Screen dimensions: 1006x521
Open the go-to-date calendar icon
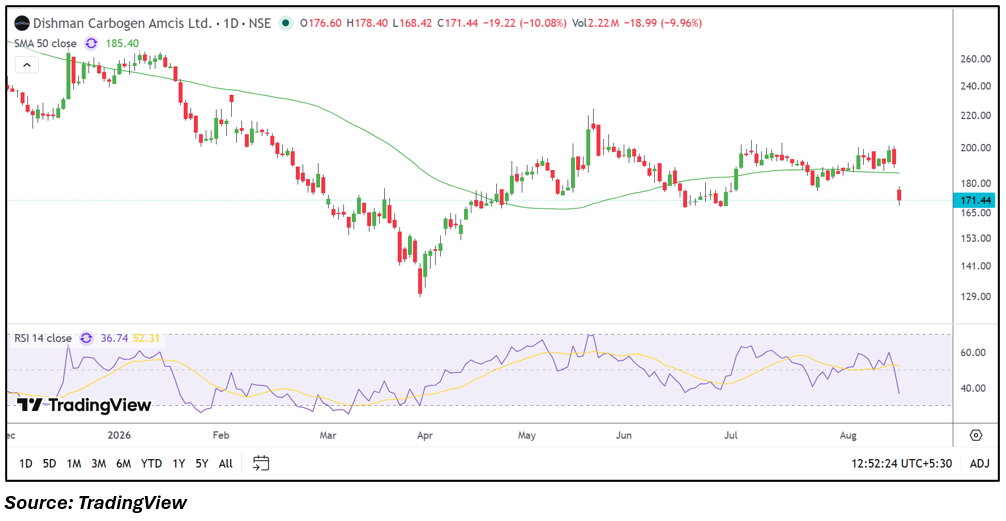(261, 463)
